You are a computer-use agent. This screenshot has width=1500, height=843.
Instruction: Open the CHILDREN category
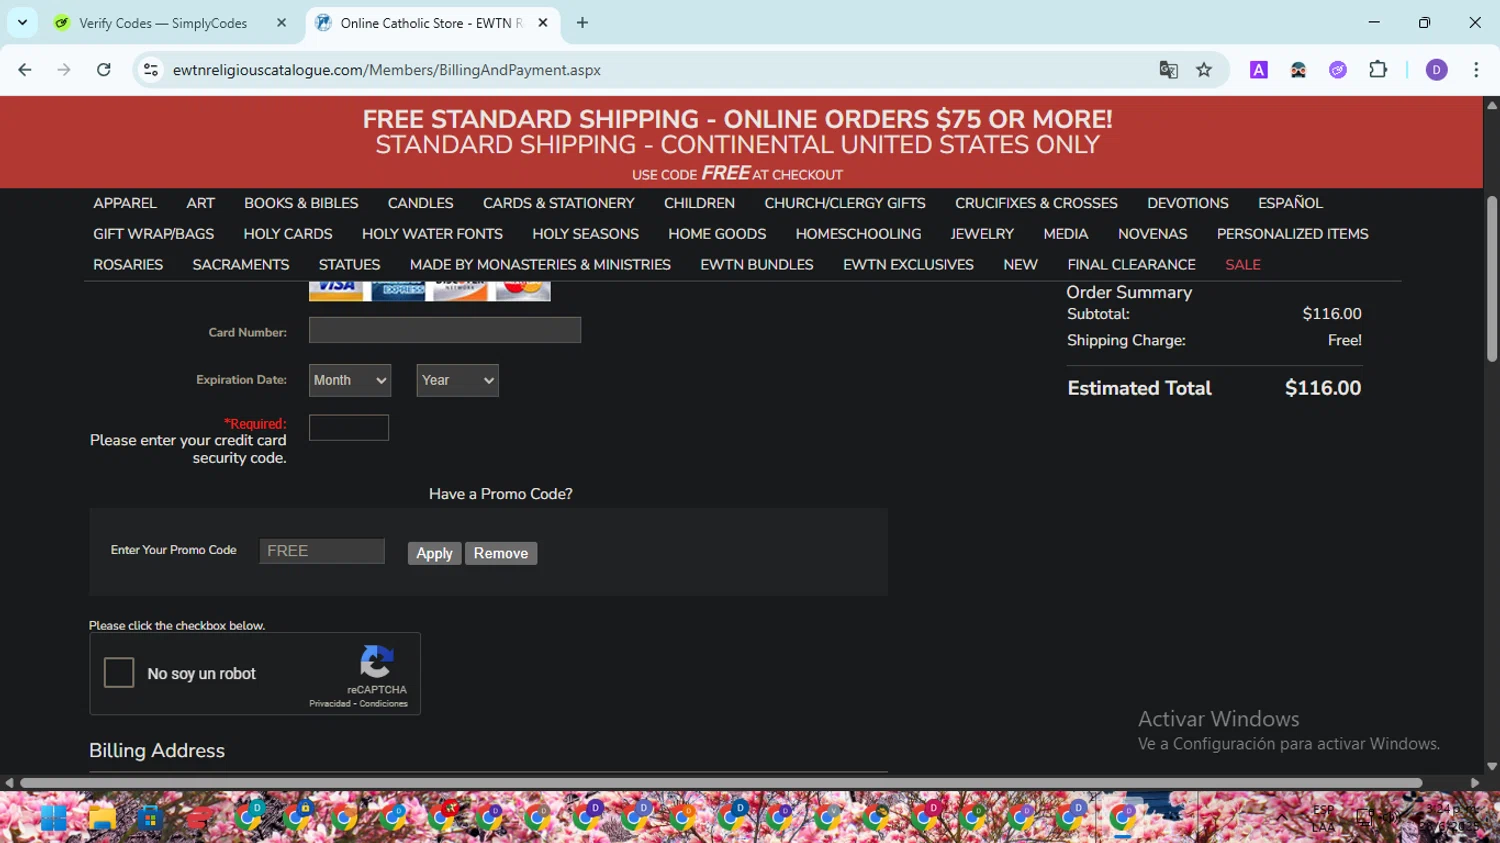click(699, 203)
